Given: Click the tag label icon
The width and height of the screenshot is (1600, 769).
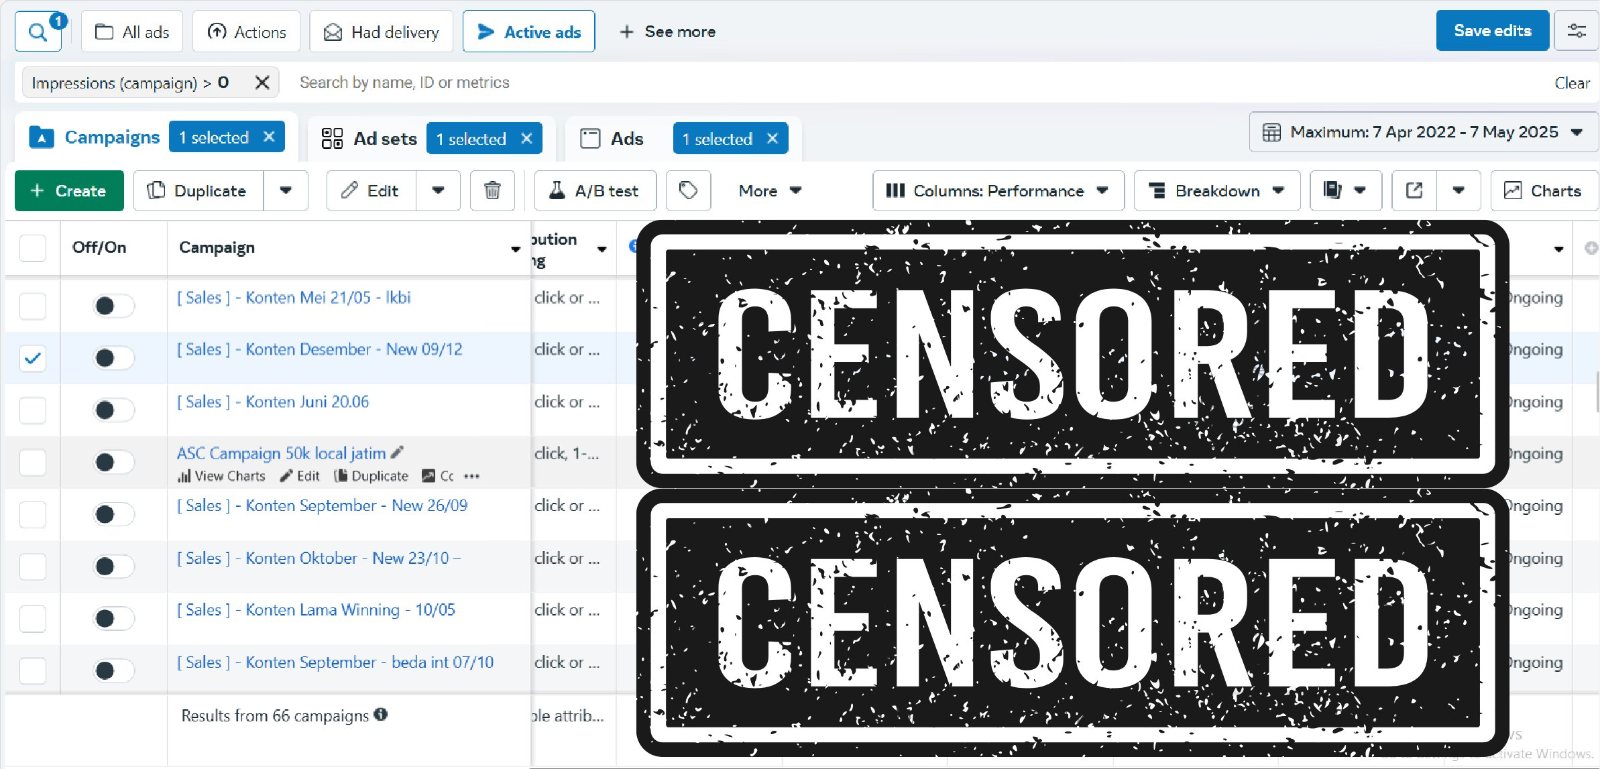Looking at the screenshot, I should (x=688, y=190).
